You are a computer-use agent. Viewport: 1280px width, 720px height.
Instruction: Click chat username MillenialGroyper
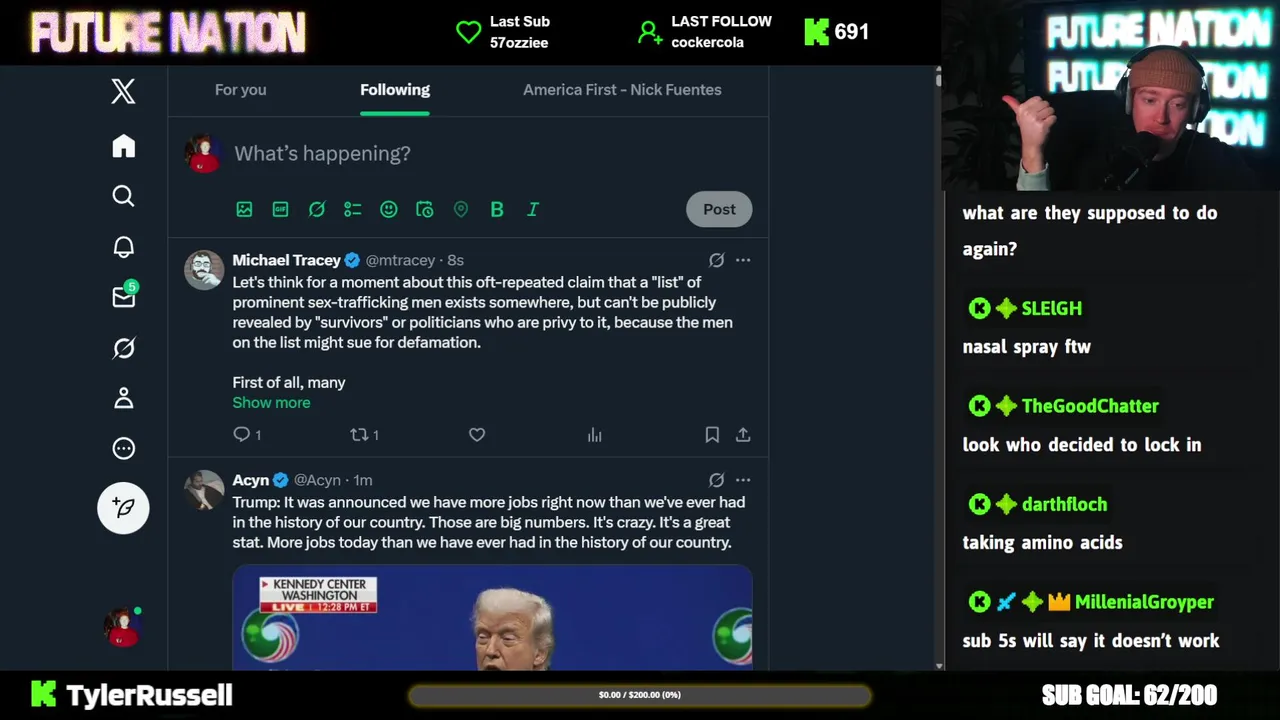click(1144, 602)
